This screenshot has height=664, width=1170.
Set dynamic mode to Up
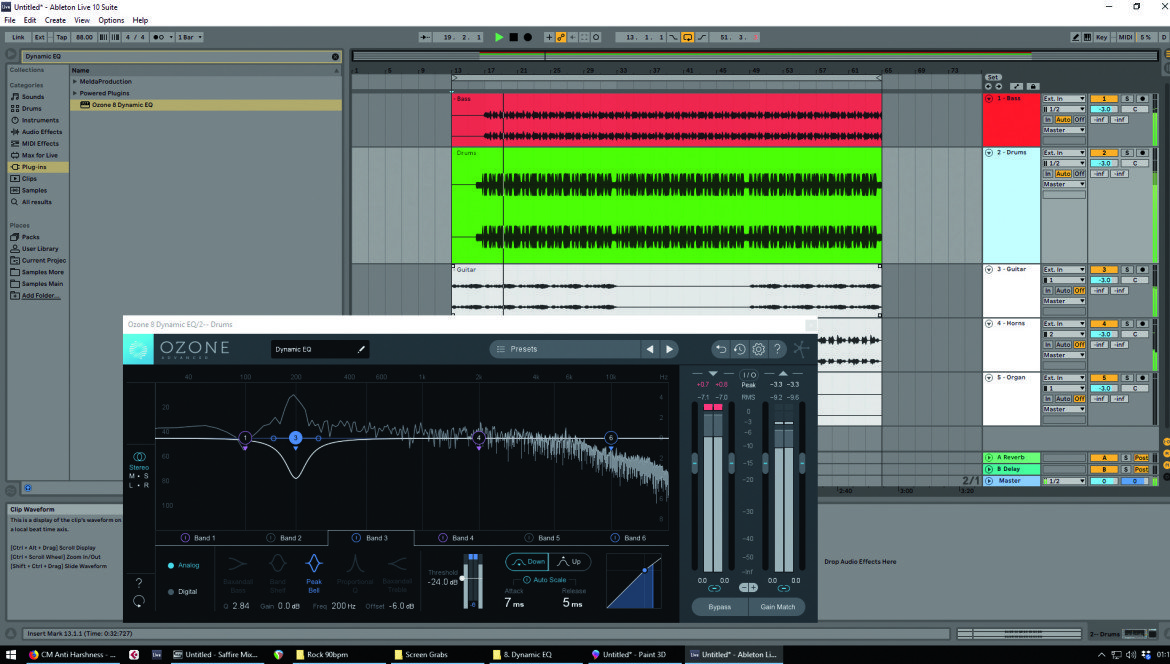pyautogui.click(x=570, y=562)
